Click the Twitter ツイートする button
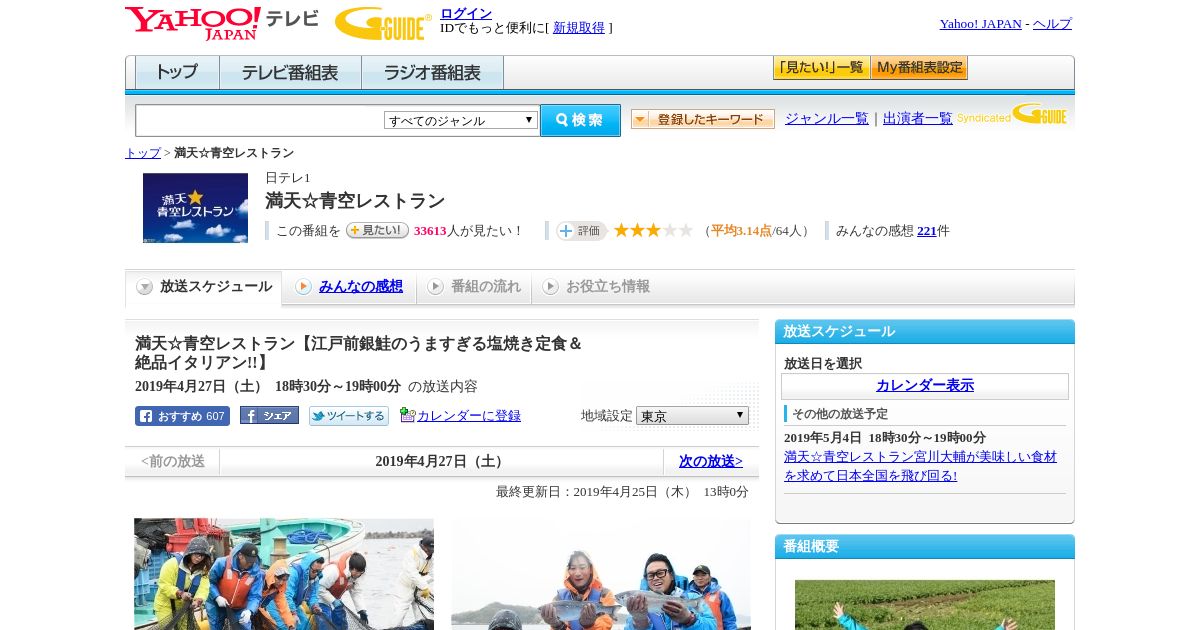The height and width of the screenshot is (630, 1200). (x=349, y=416)
